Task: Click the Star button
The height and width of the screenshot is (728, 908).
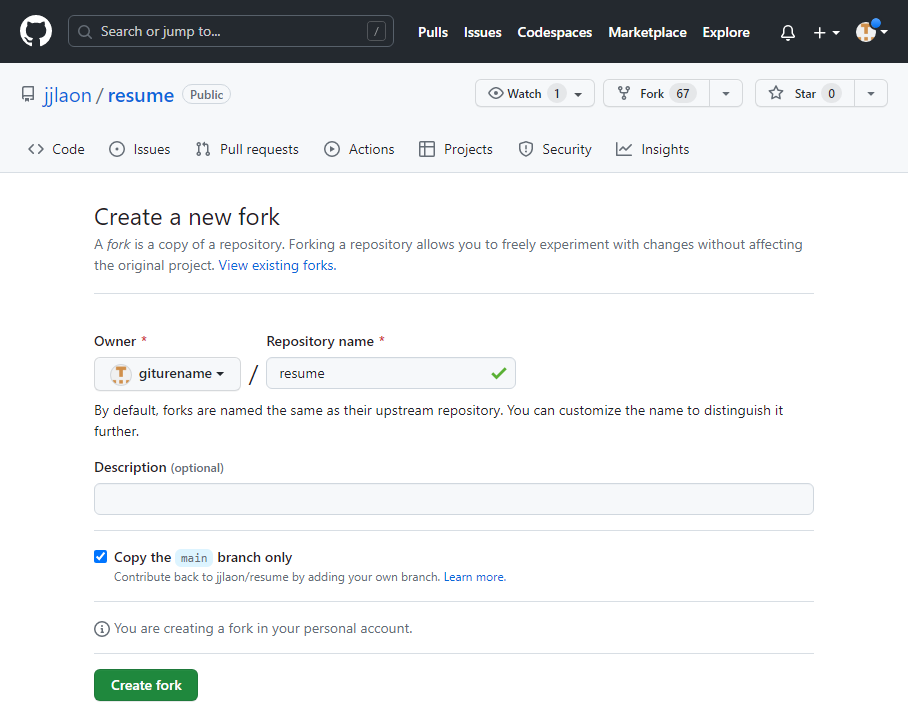Action: tap(805, 93)
